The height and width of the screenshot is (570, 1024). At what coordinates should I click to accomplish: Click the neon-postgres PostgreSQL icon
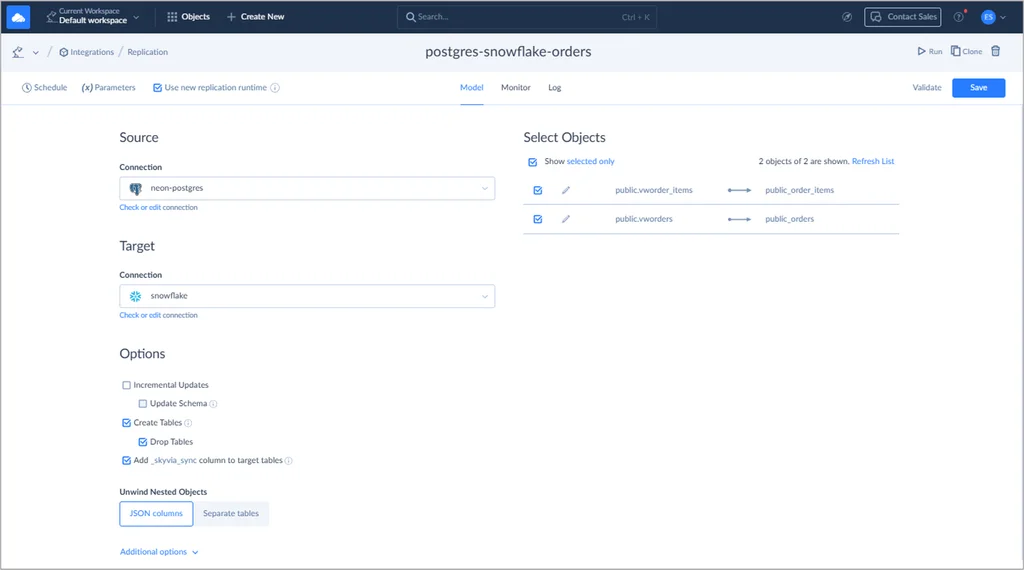136,189
